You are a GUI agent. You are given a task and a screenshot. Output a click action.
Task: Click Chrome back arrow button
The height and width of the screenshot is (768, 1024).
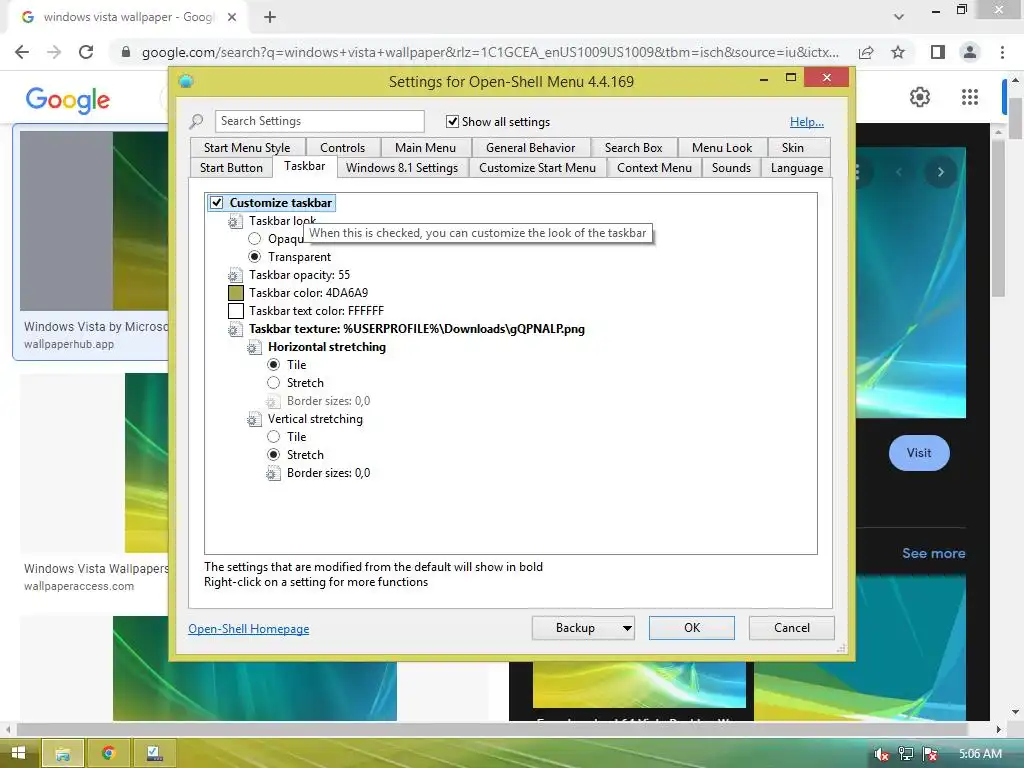click(22, 52)
